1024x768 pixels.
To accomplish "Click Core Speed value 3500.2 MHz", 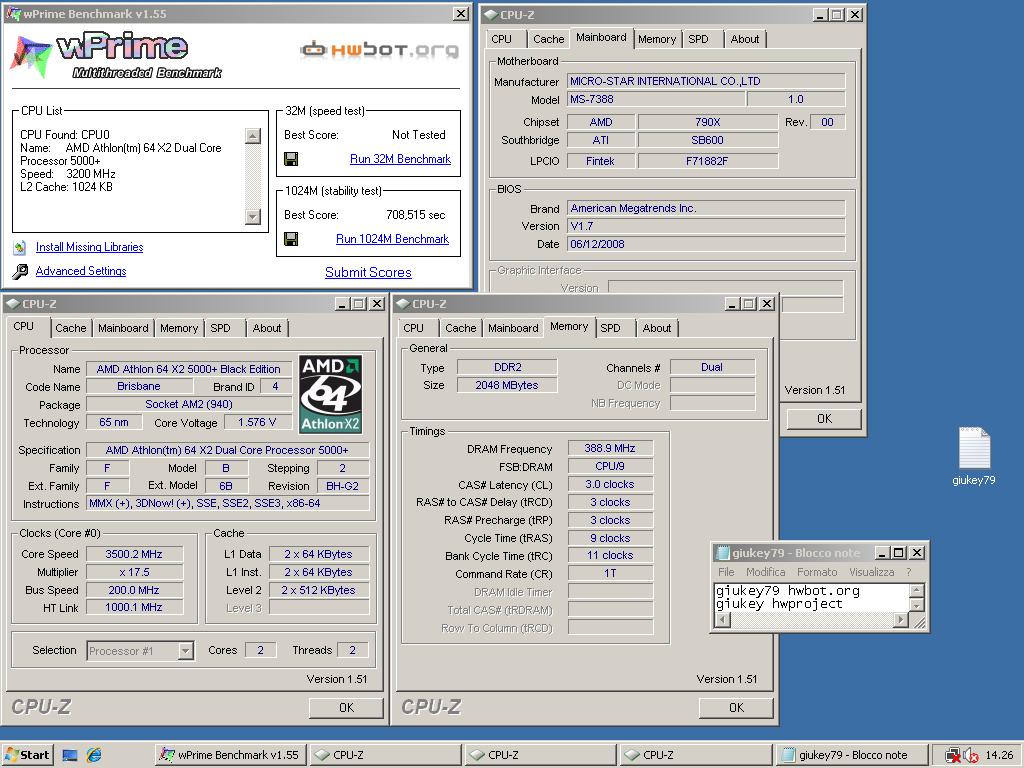I will point(134,554).
